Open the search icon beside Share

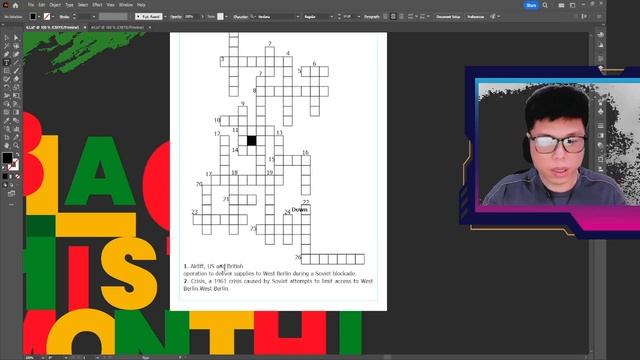tap(545, 5)
